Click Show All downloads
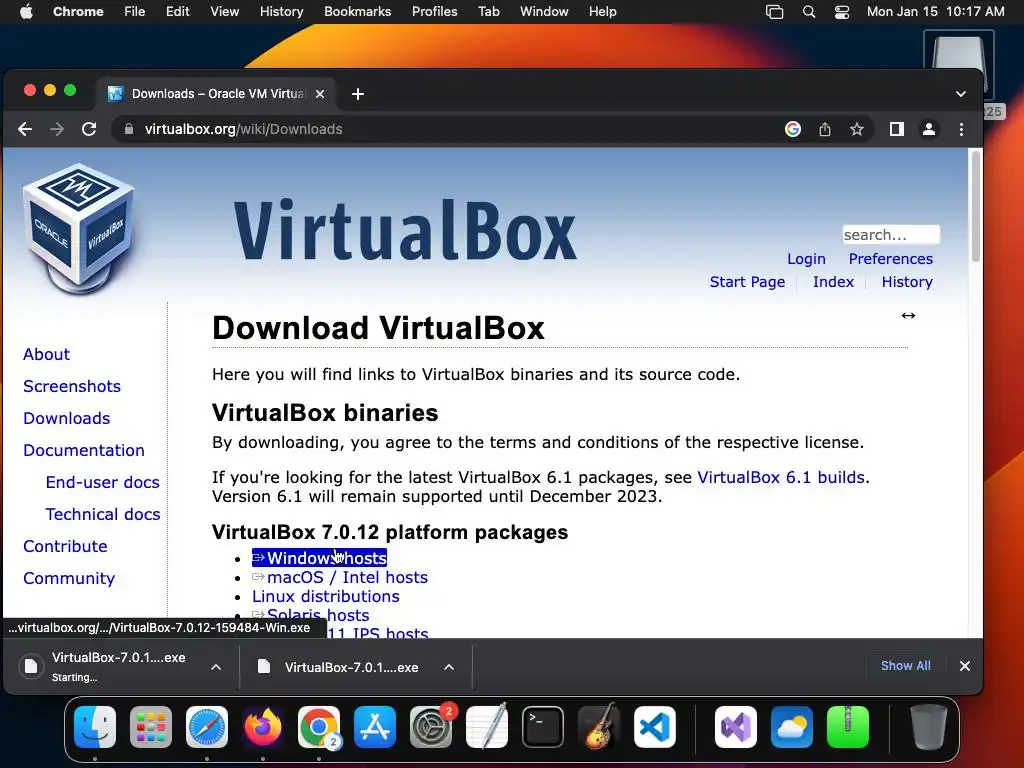1024x768 pixels. [x=905, y=665]
